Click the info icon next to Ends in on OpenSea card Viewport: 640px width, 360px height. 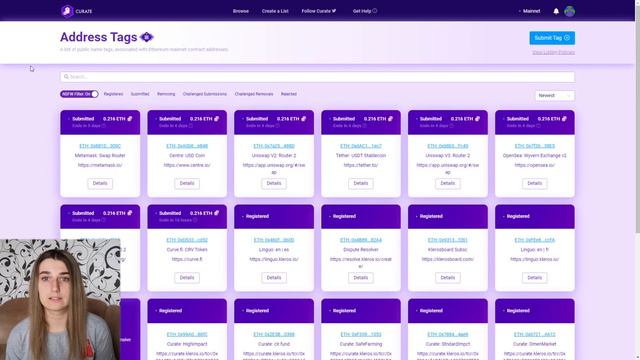tap(538, 126)
